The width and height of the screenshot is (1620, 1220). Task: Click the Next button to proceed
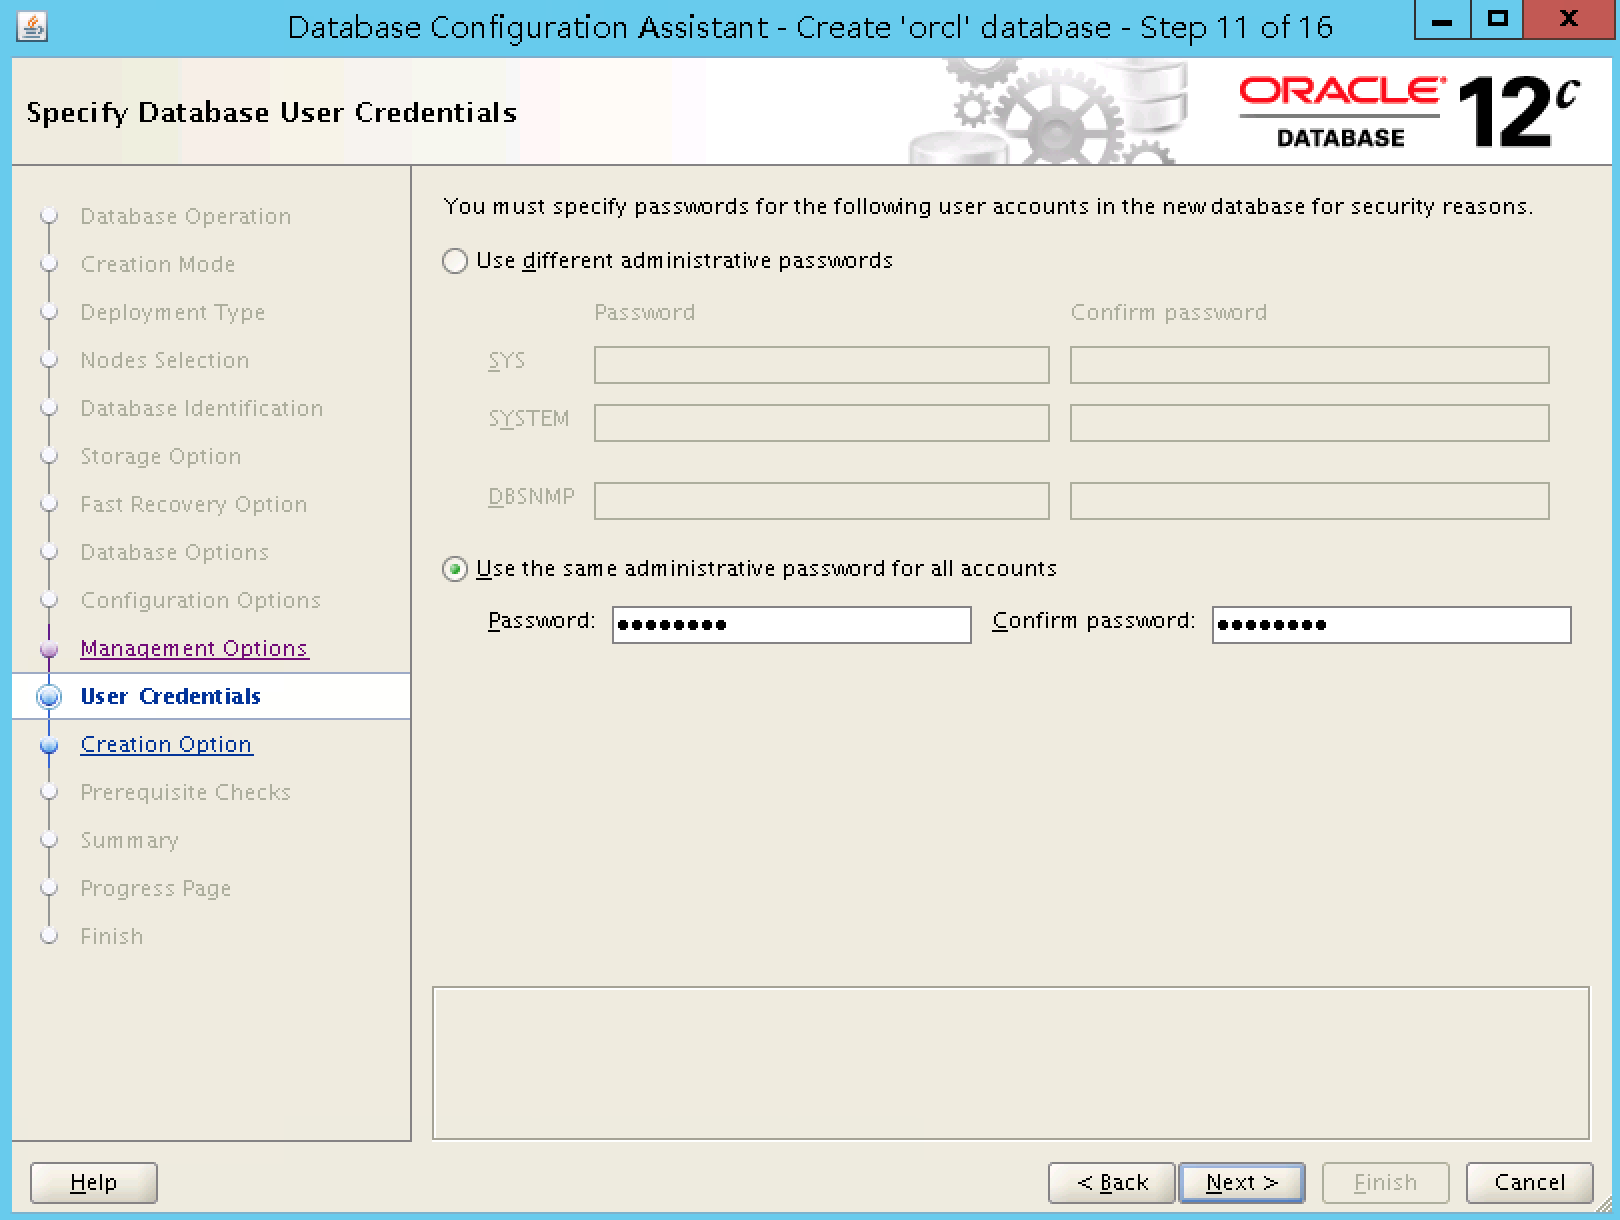click(1240, 1182)
